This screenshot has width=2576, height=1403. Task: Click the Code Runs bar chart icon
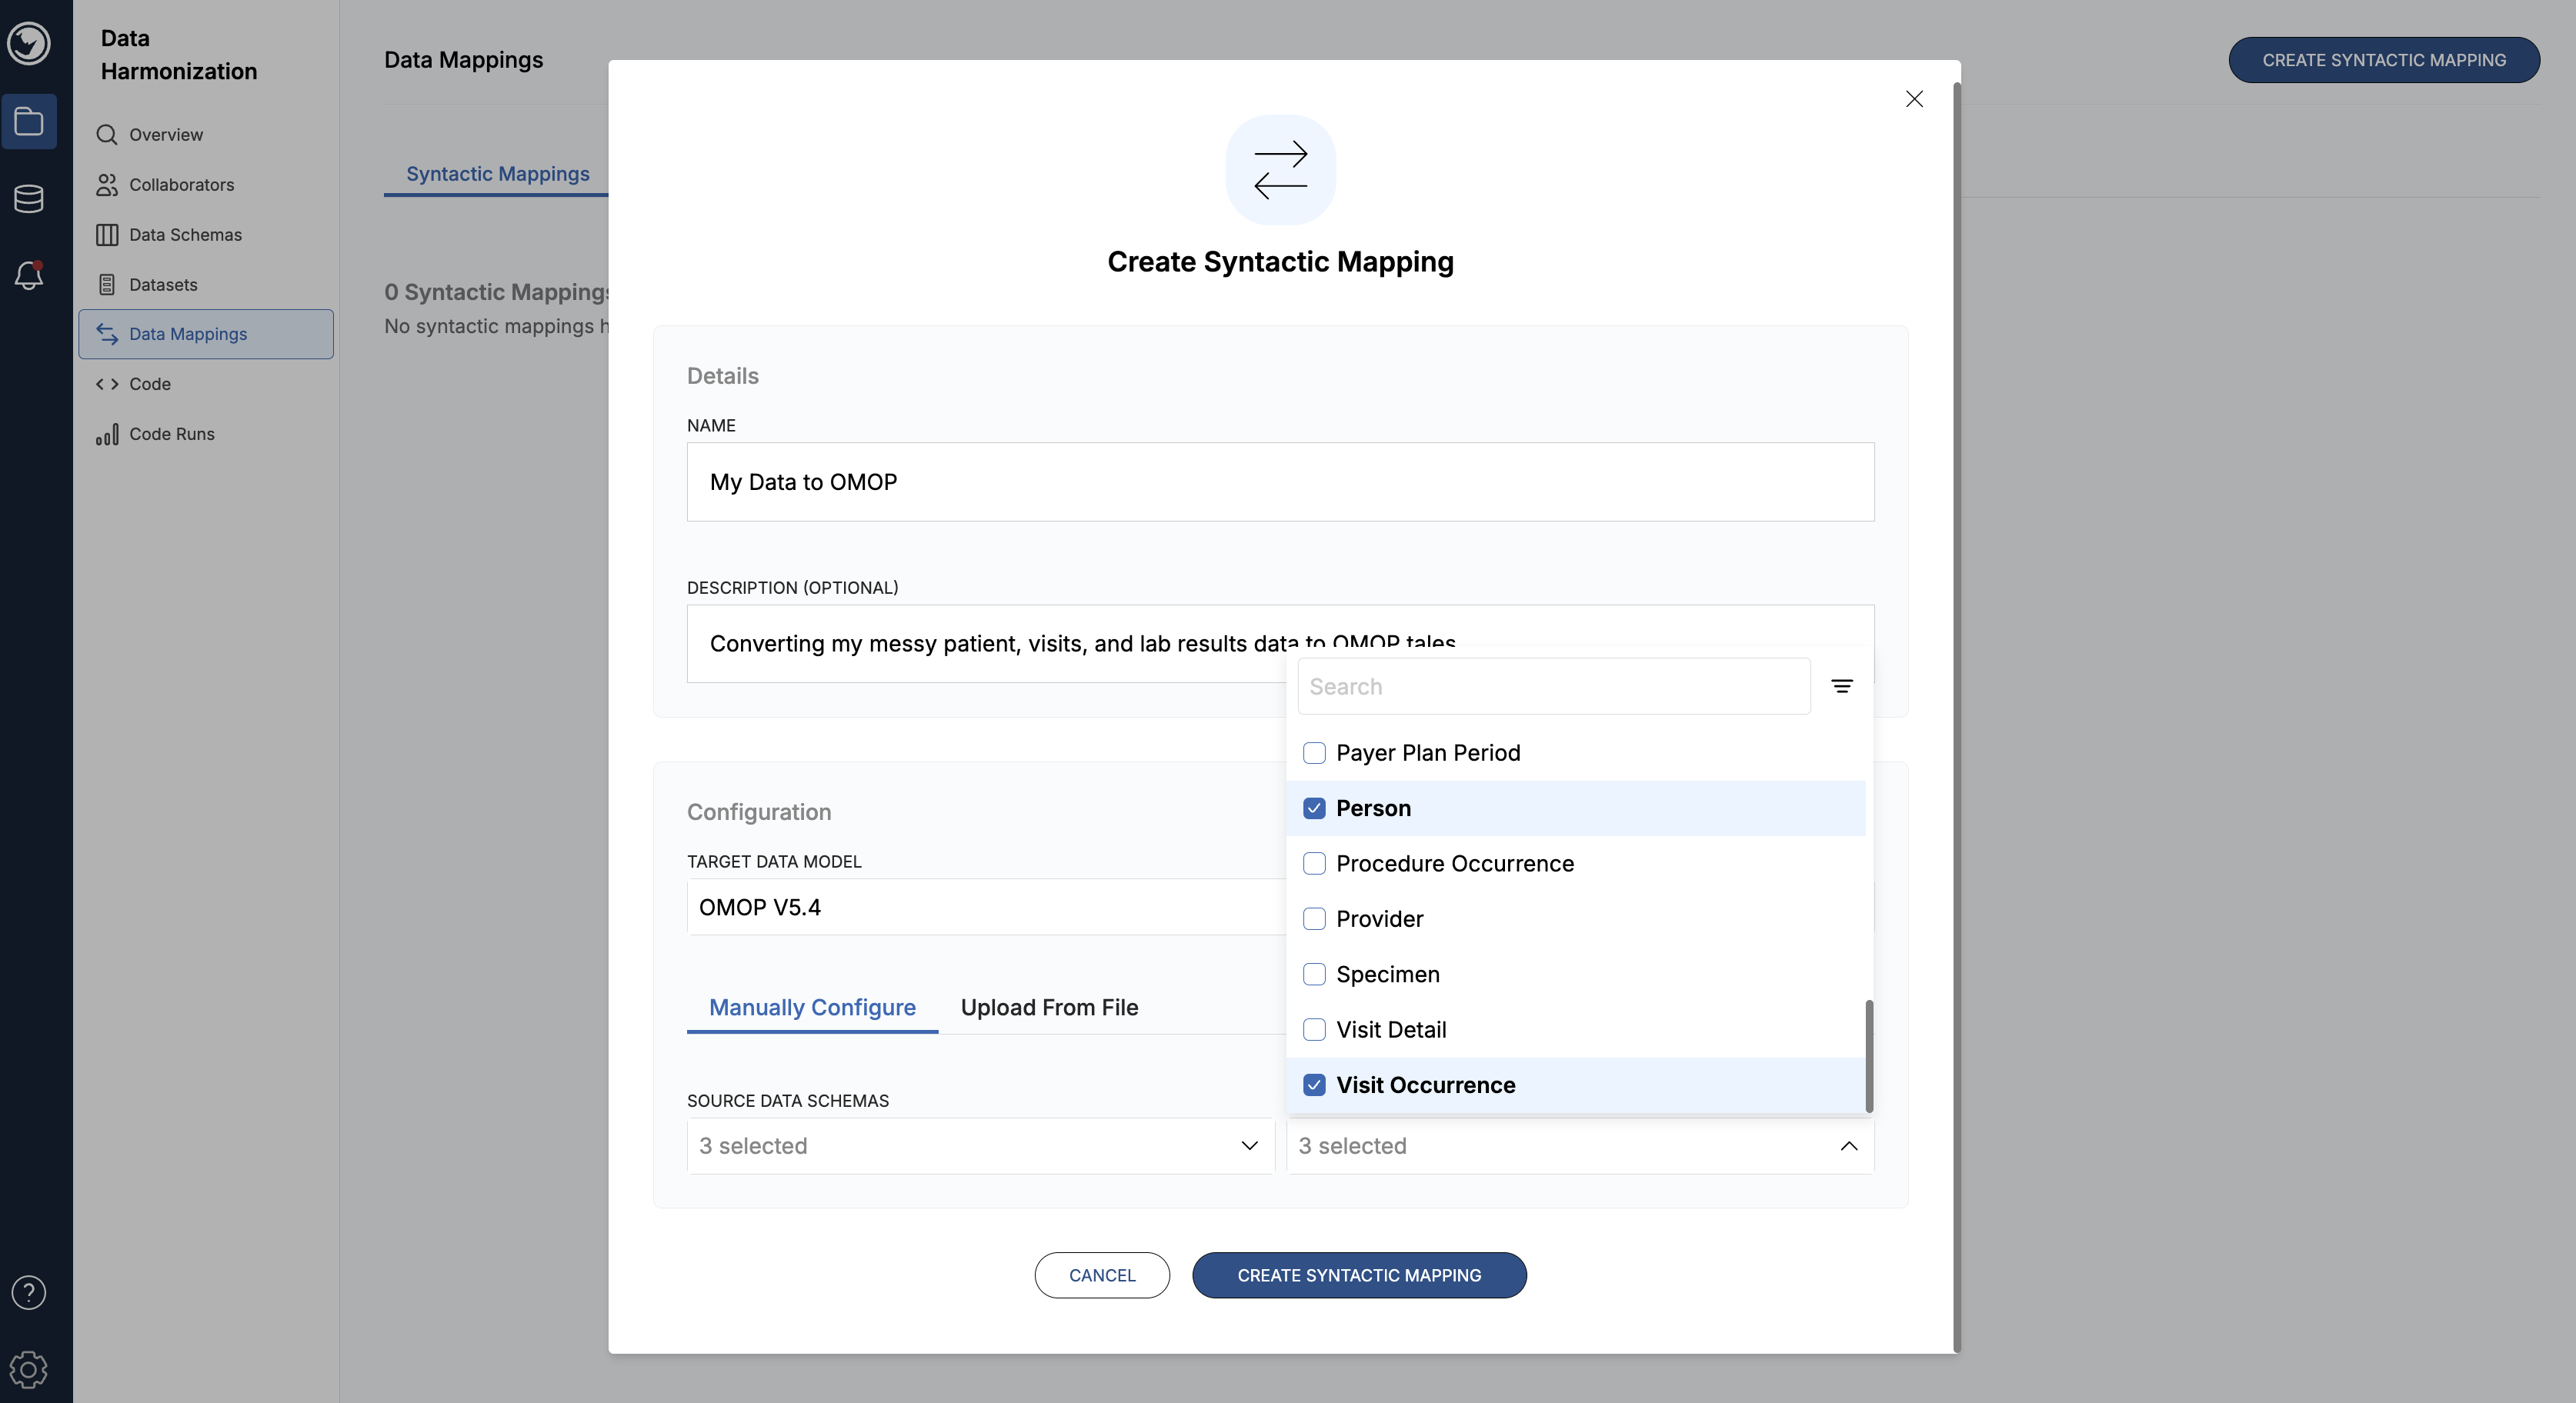click(107, 434)
